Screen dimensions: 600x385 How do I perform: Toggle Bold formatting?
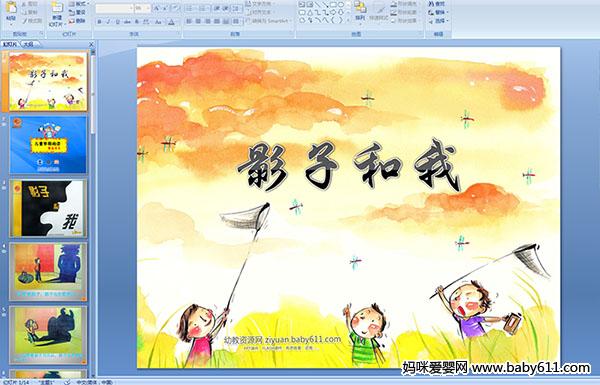(x=99, y=22)
